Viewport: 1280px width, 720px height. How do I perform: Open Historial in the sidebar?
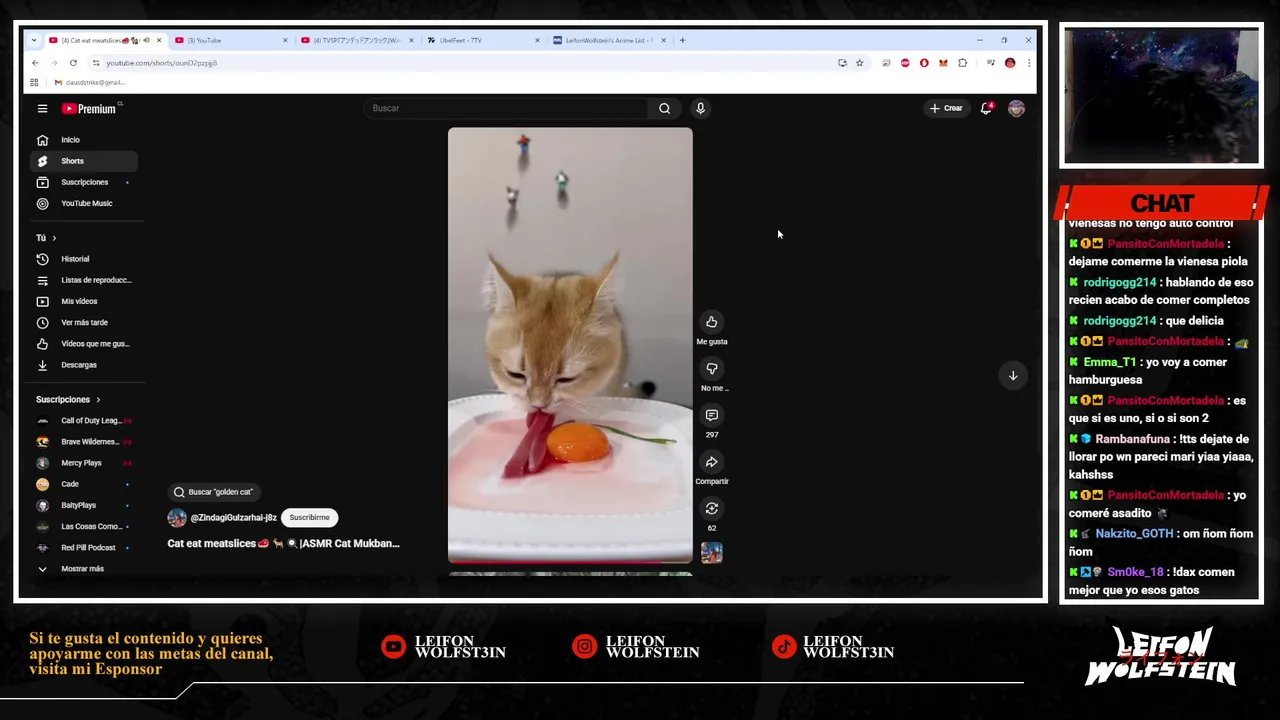coord(83,259)
